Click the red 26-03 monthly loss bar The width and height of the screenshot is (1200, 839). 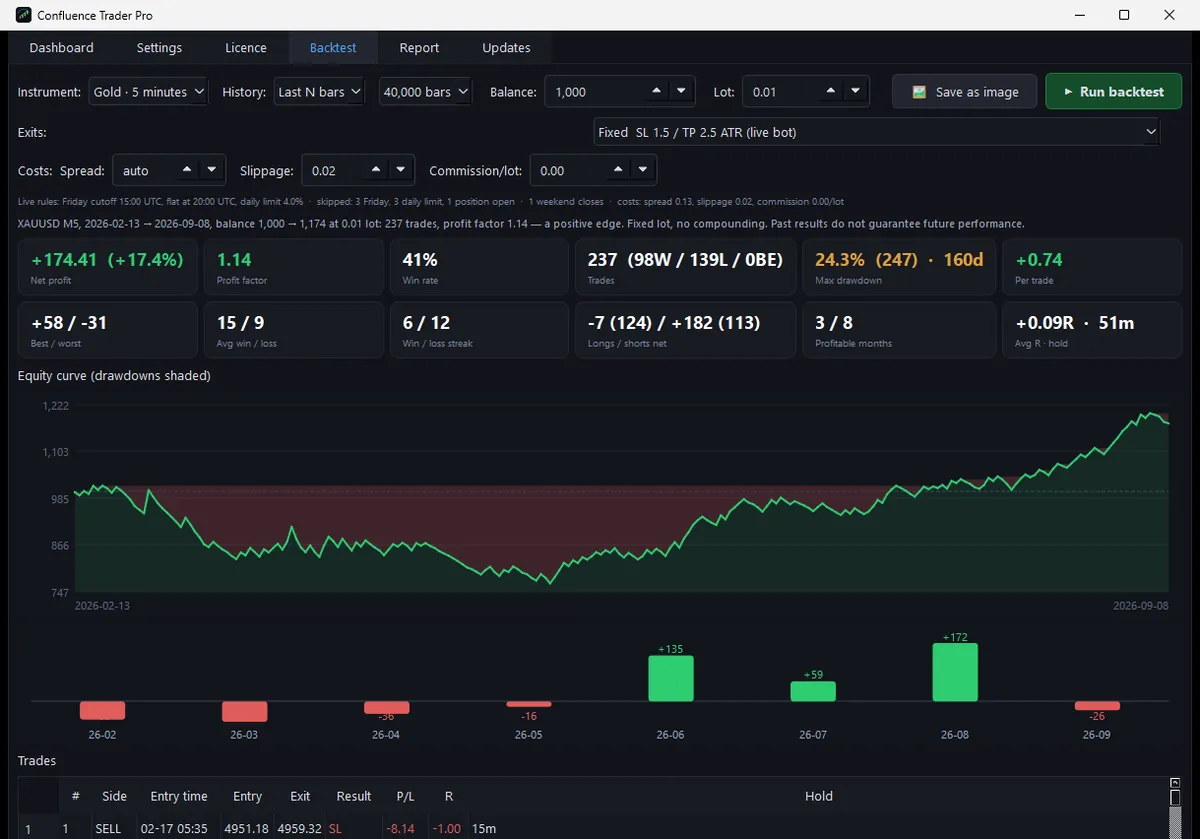coord(244,711)
